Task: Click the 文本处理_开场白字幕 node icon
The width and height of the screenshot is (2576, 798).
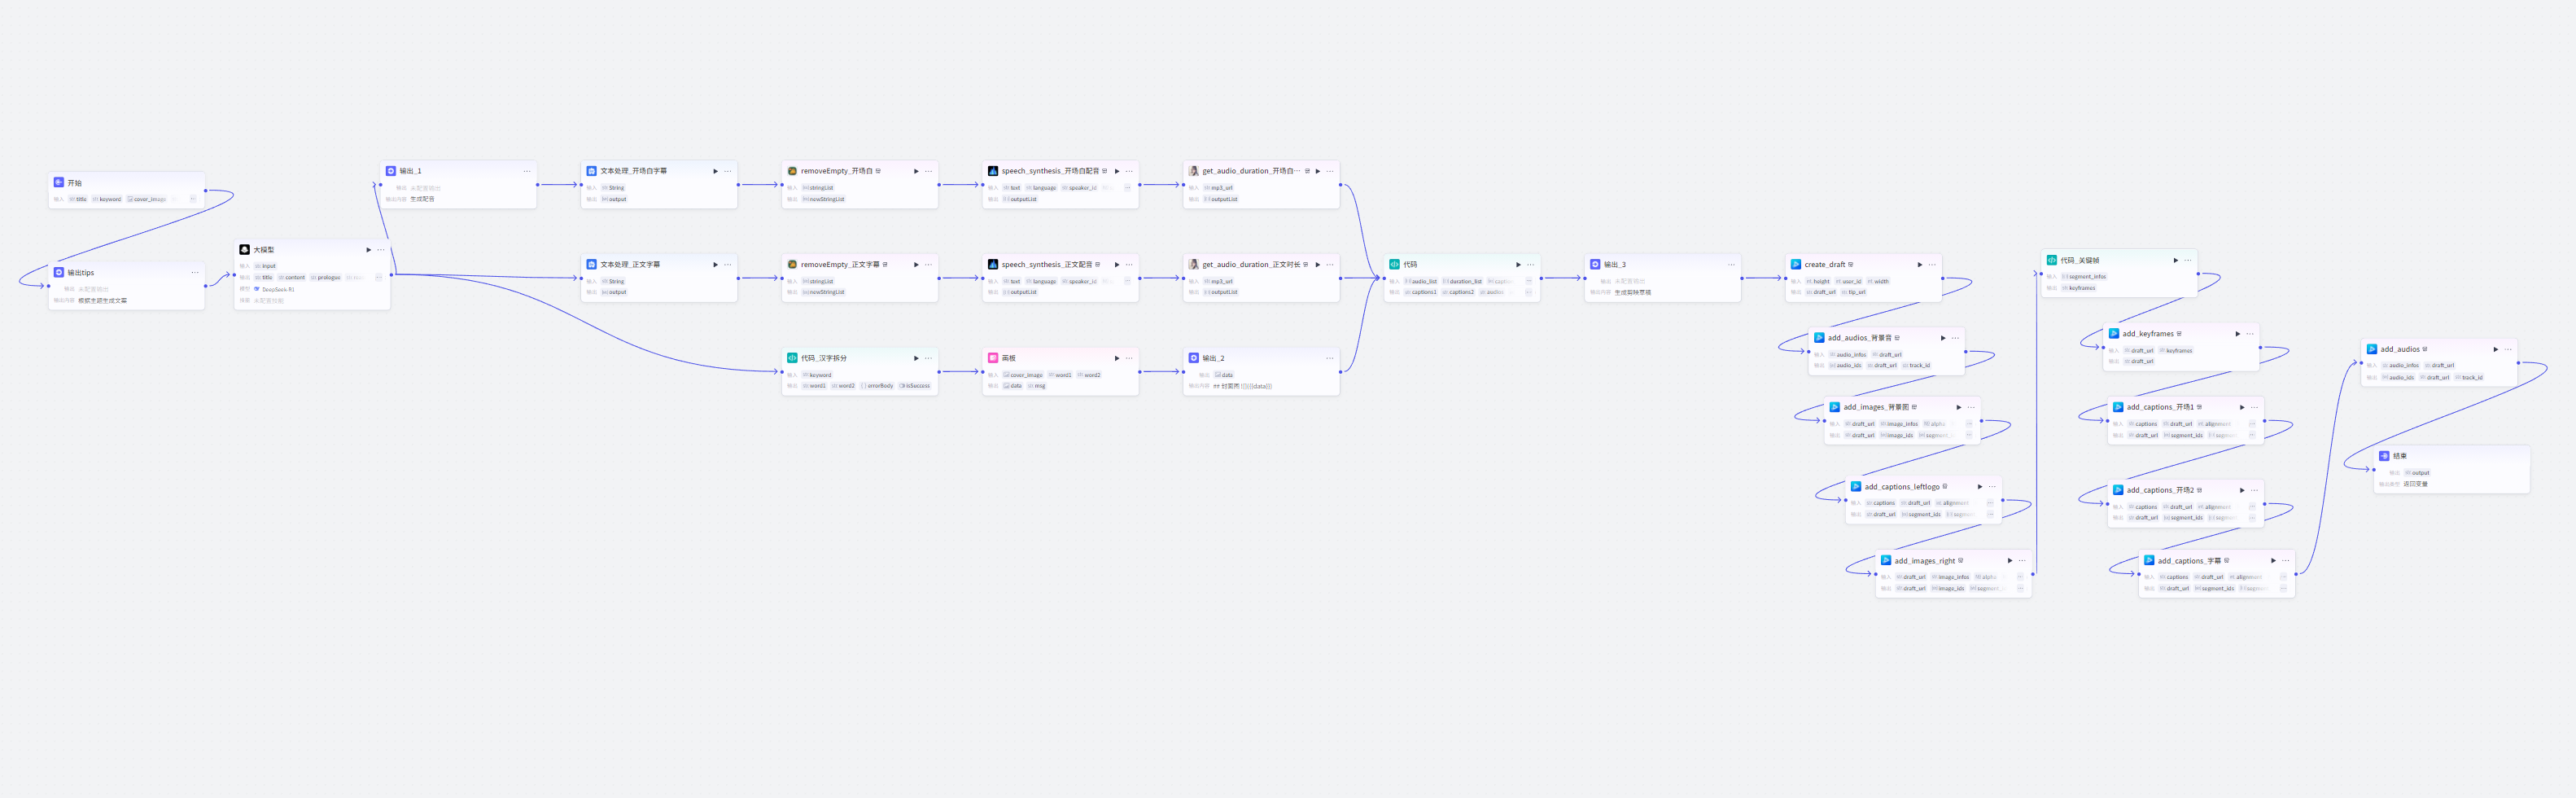Action: click(x=592, y=171)
